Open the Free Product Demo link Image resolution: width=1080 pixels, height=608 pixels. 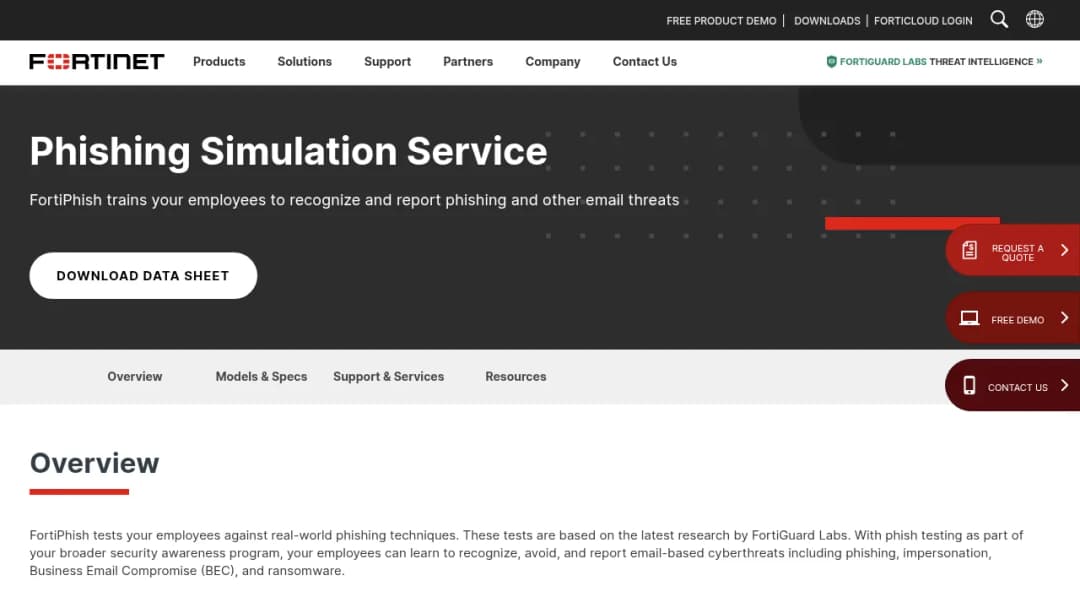pyautogui.click(x=721, y=21)
